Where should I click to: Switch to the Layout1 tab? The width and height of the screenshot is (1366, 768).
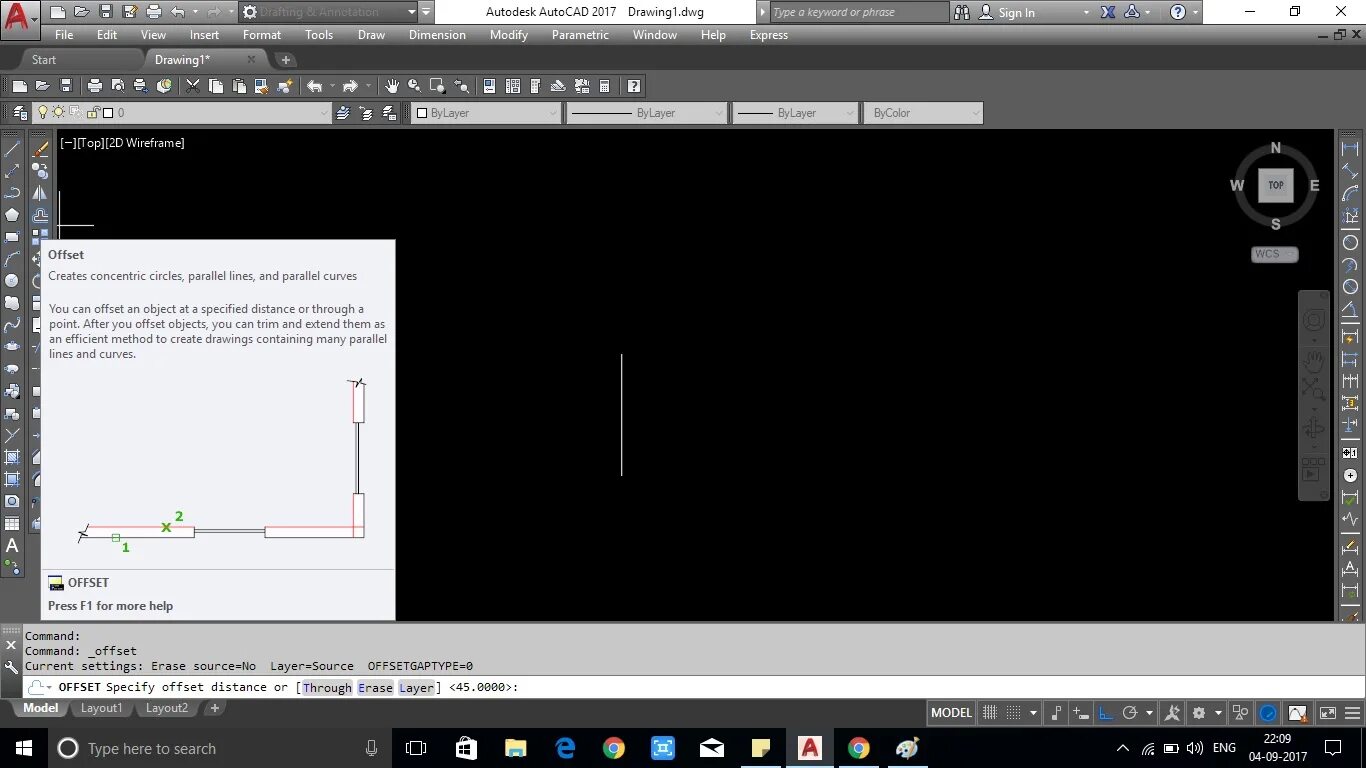[x=101, y=708]
